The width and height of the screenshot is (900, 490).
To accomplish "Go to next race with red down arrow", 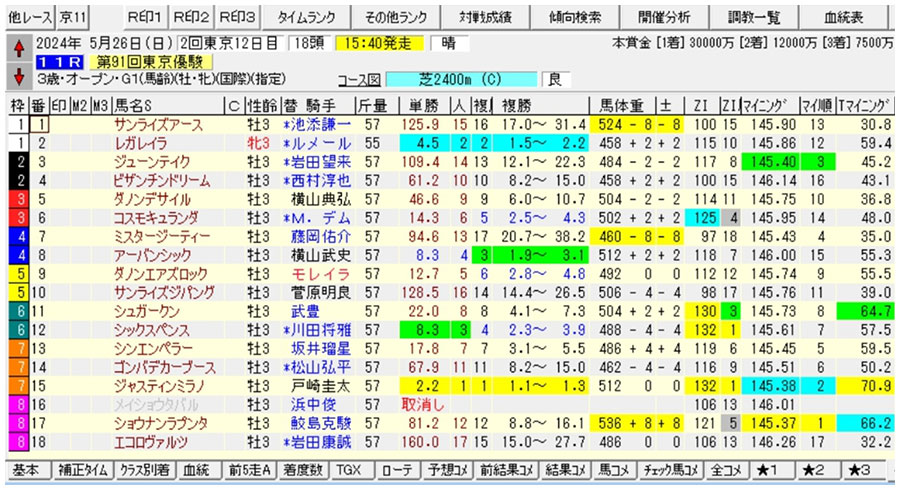I will 18,76.
